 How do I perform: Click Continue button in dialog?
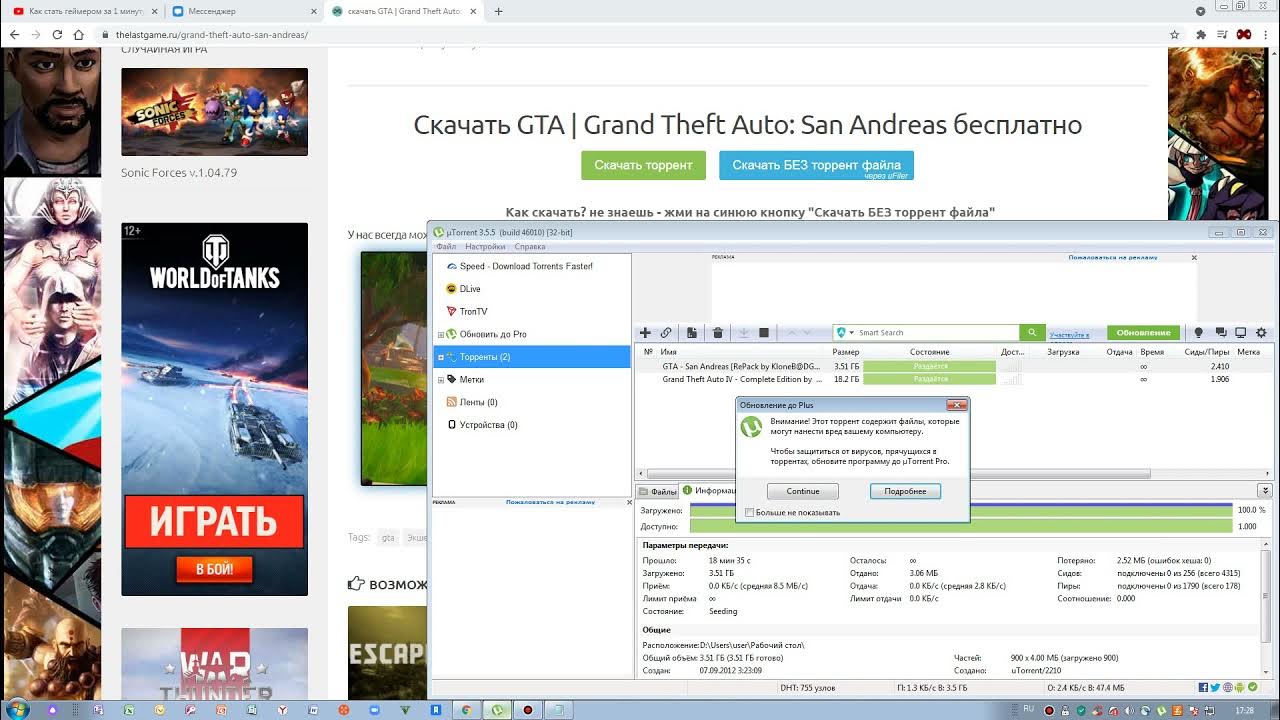click(x=803, y=491)
